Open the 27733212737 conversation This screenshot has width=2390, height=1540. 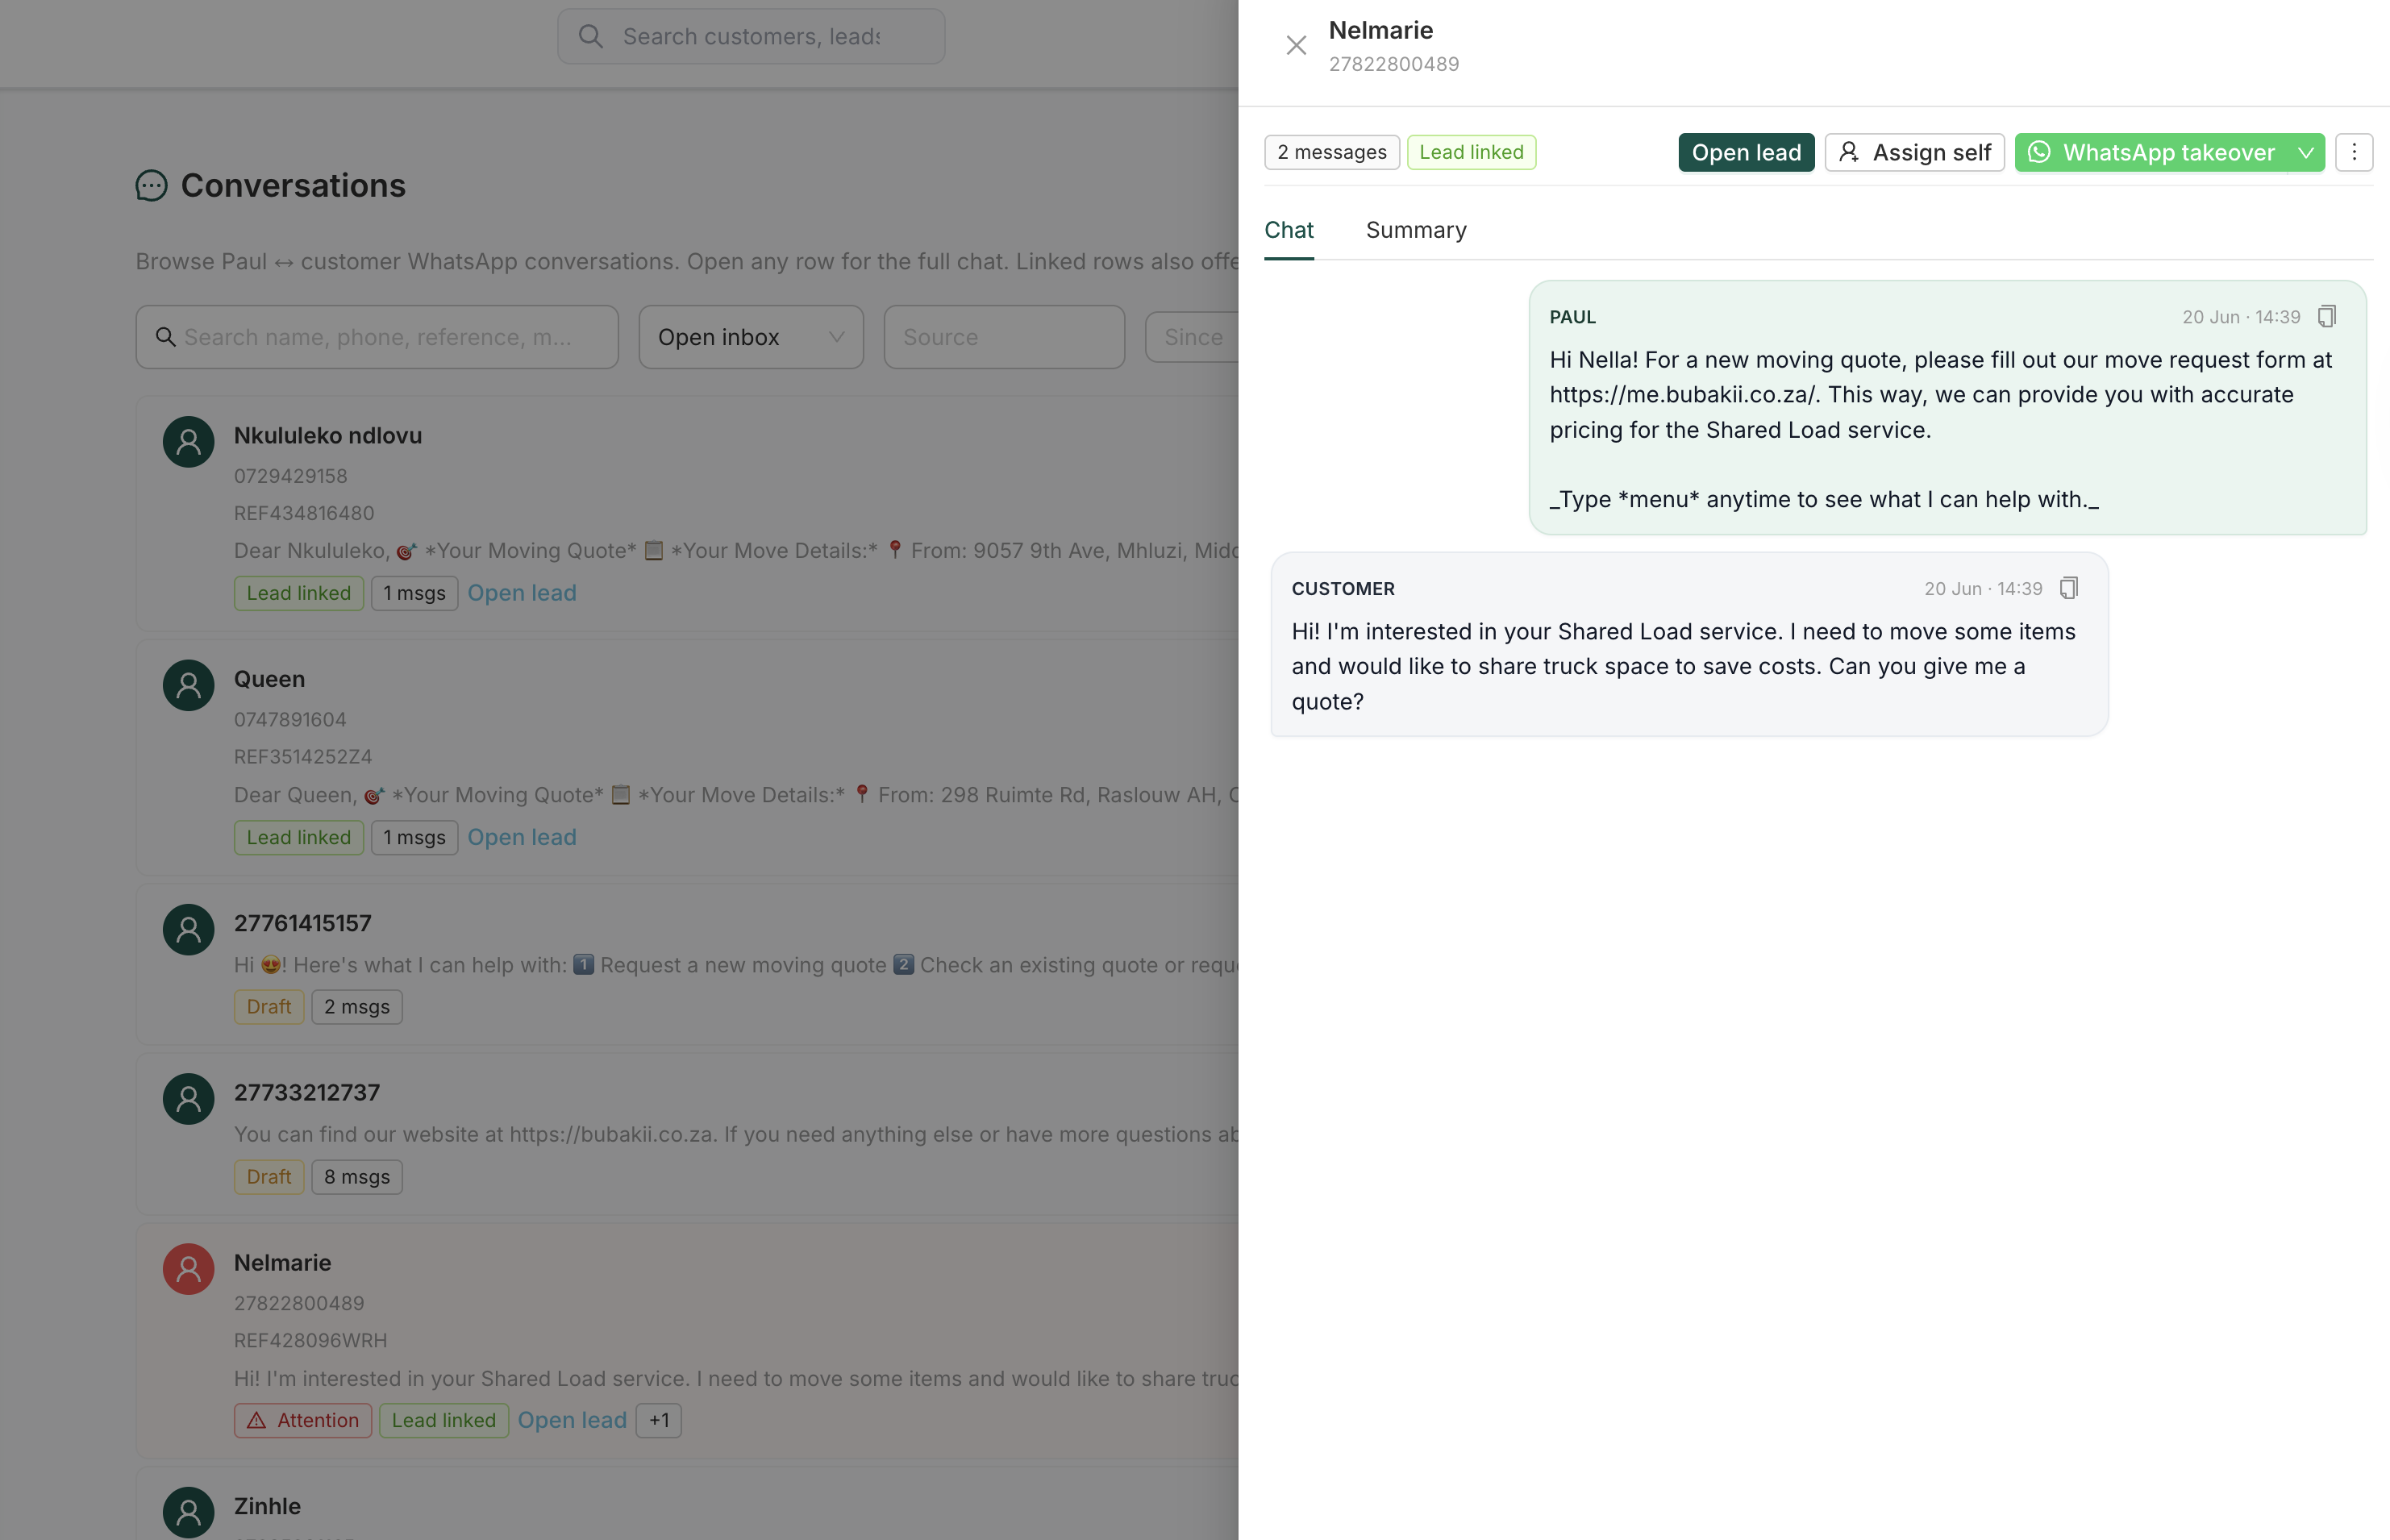click(688, 1134)
